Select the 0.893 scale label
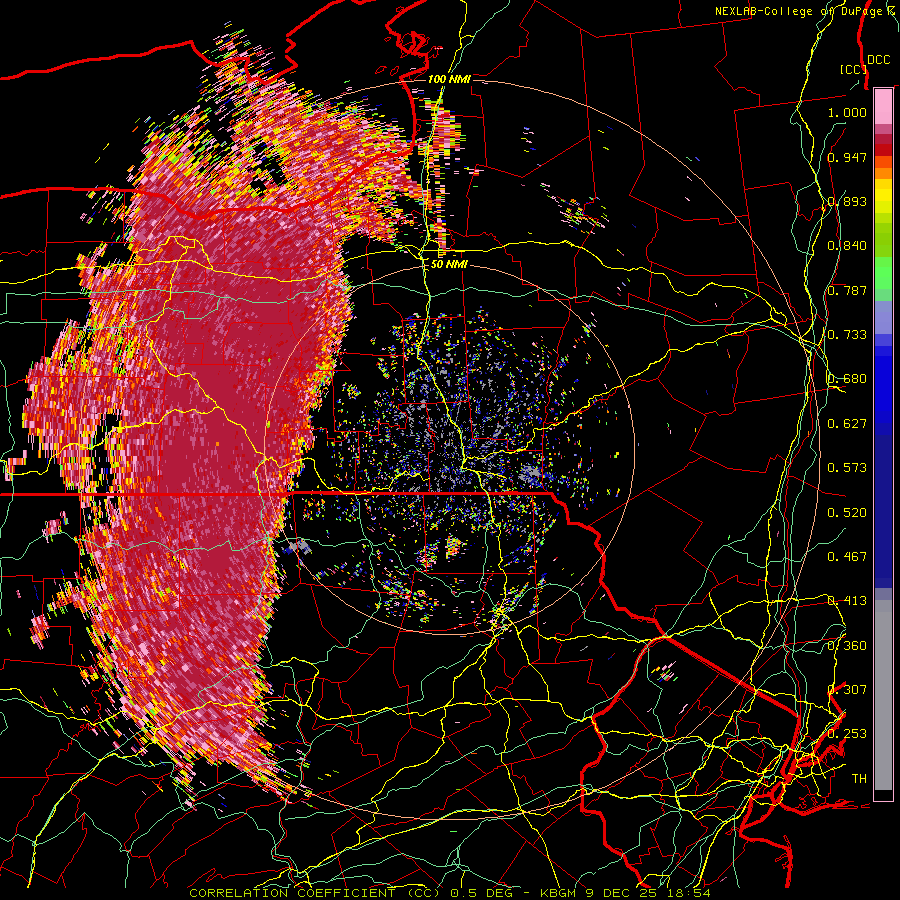This screenshot has height=900, width=900. tap(847, 201)
